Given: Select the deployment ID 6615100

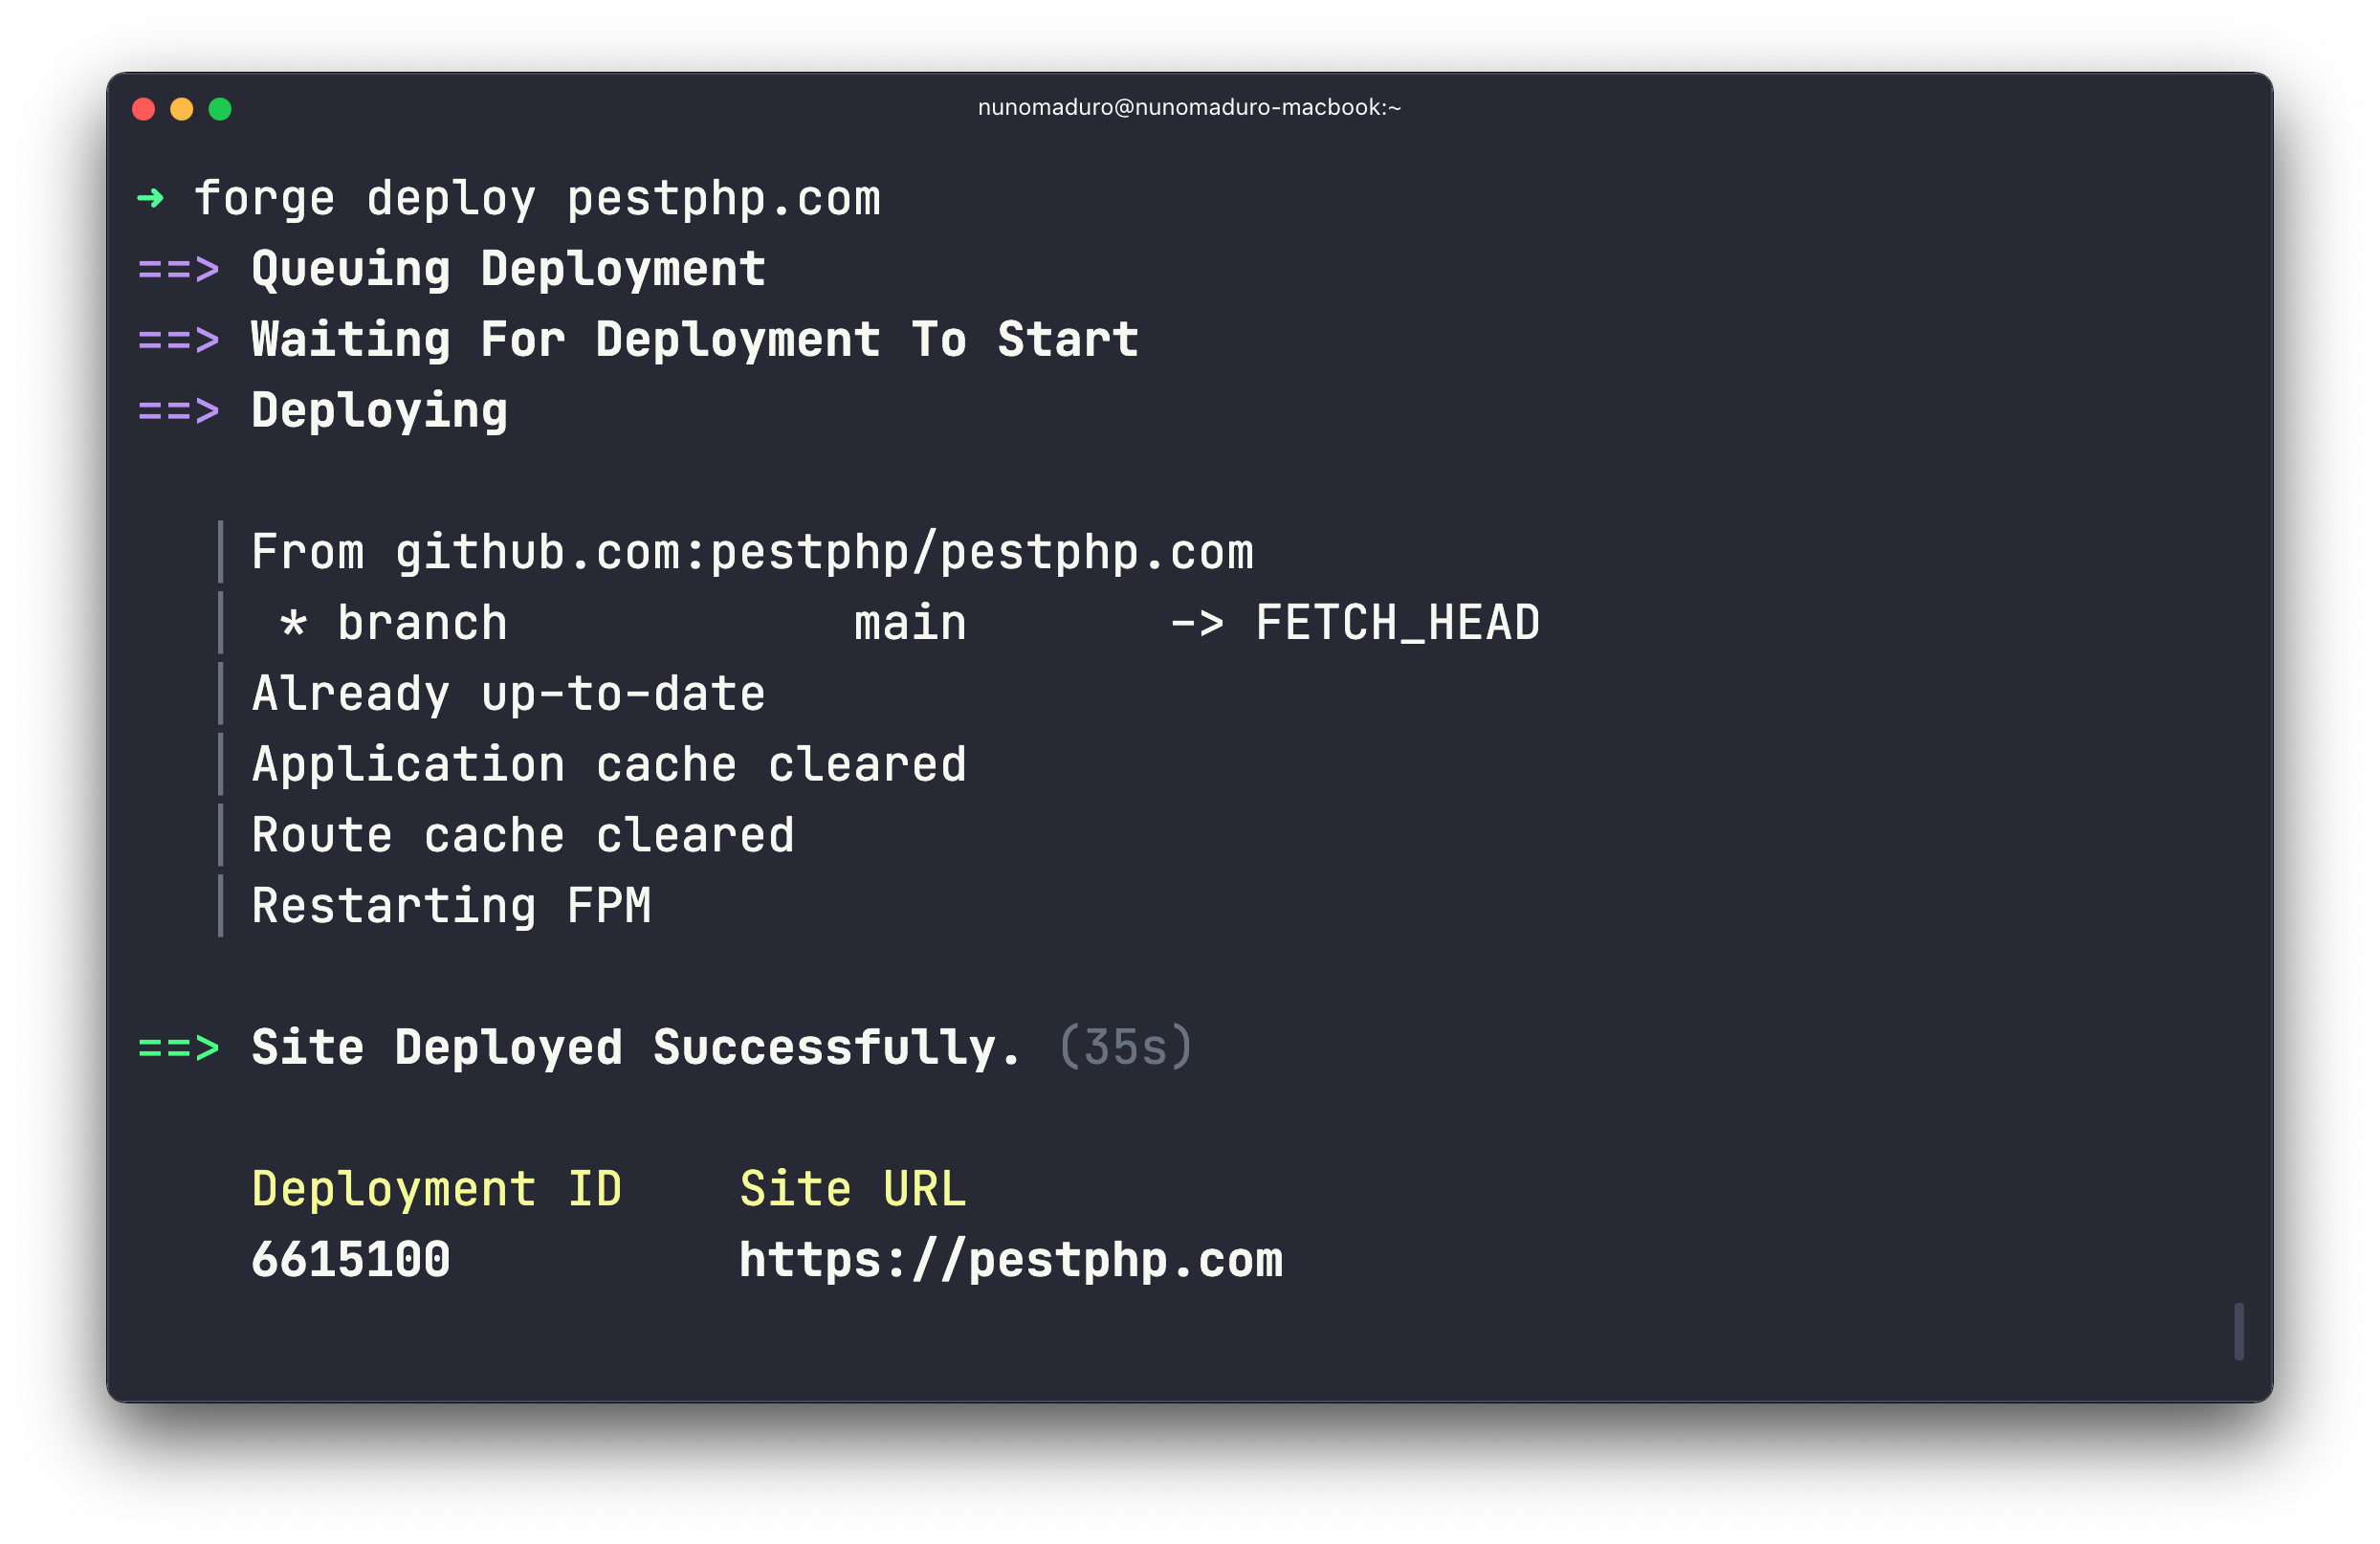Looking at the screenshot, I should click(352, 1260).
